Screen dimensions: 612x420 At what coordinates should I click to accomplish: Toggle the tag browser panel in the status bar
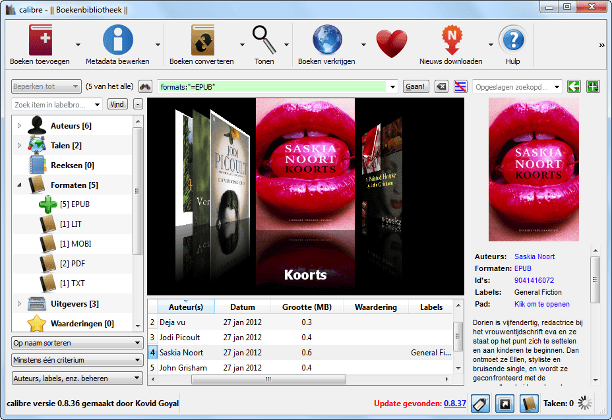(479, 403)
